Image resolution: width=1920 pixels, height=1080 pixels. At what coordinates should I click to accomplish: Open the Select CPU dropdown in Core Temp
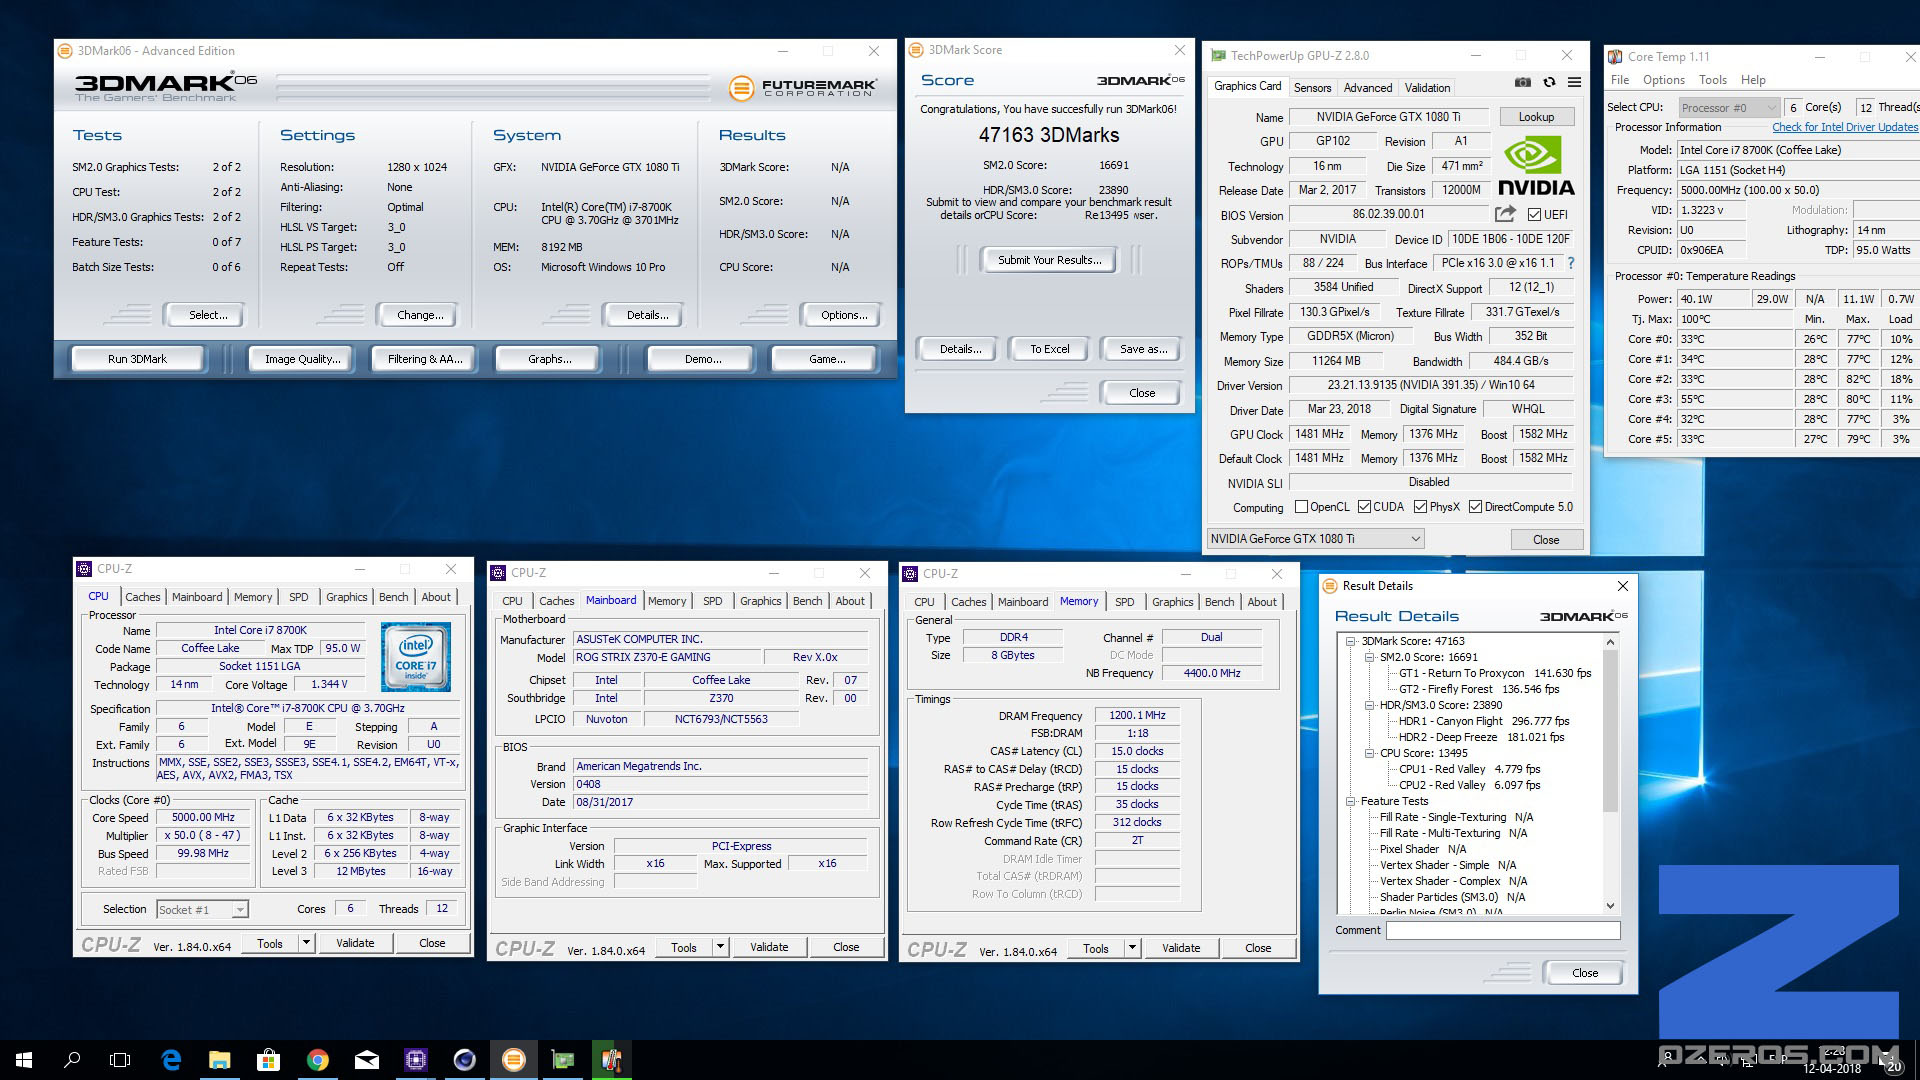pyautogui.click(x=1728, y=107)
